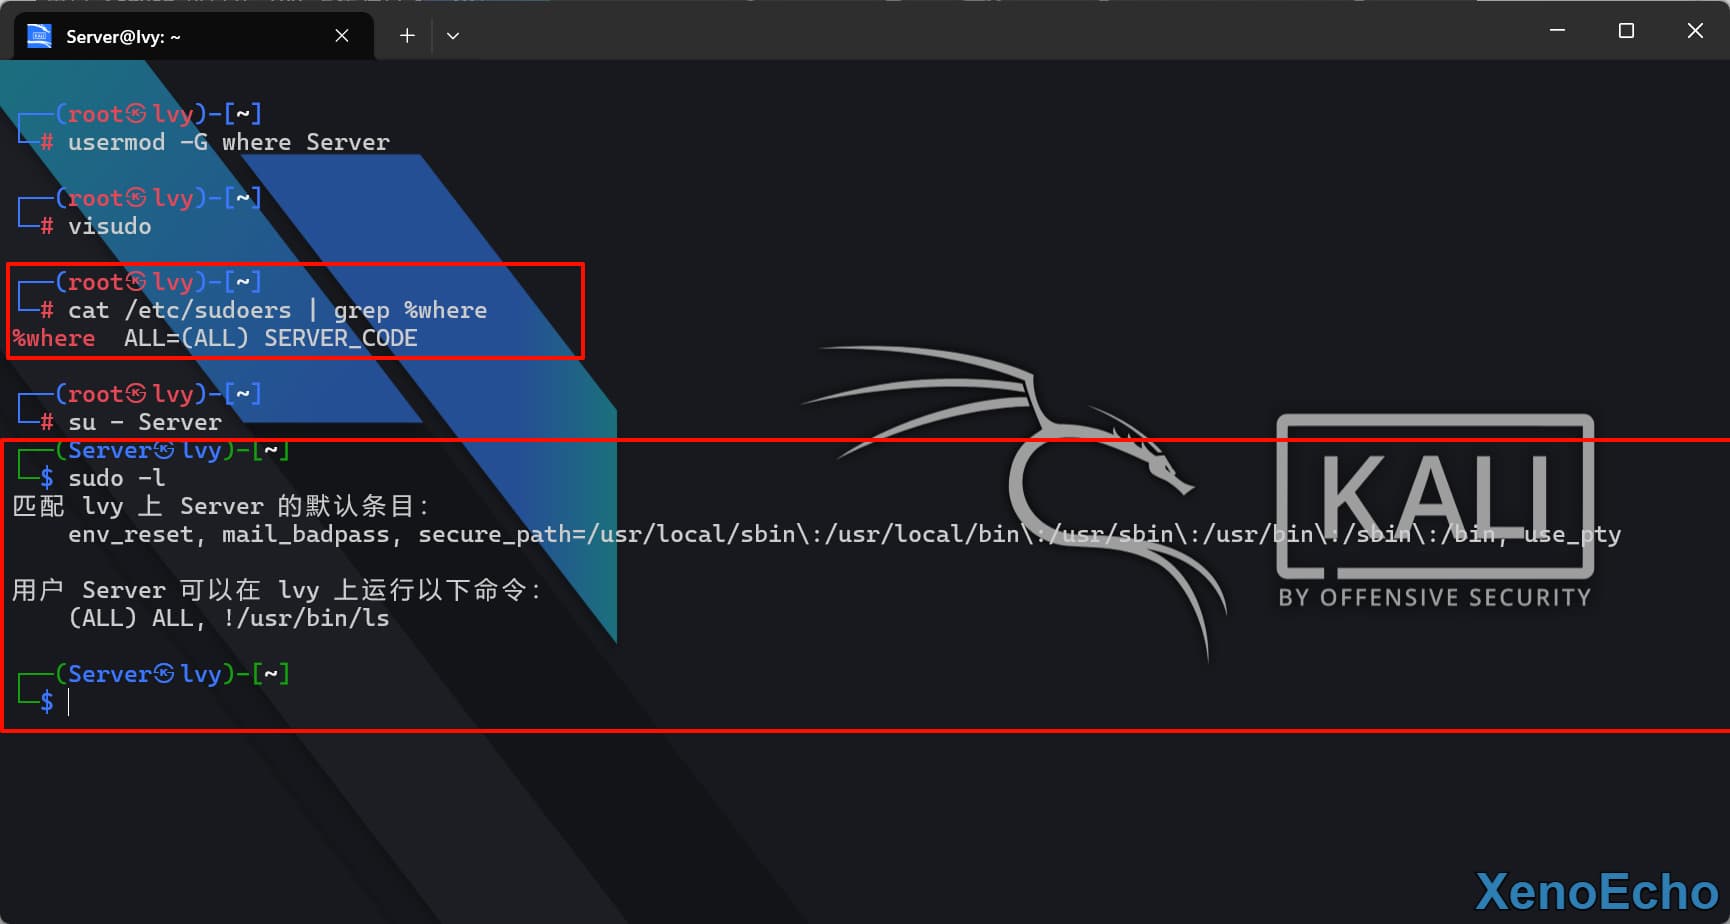The height and width of the screenshot is (924, 1730).
Task: Click the XenoEcho watermark text
Action: pos(1596,891)
